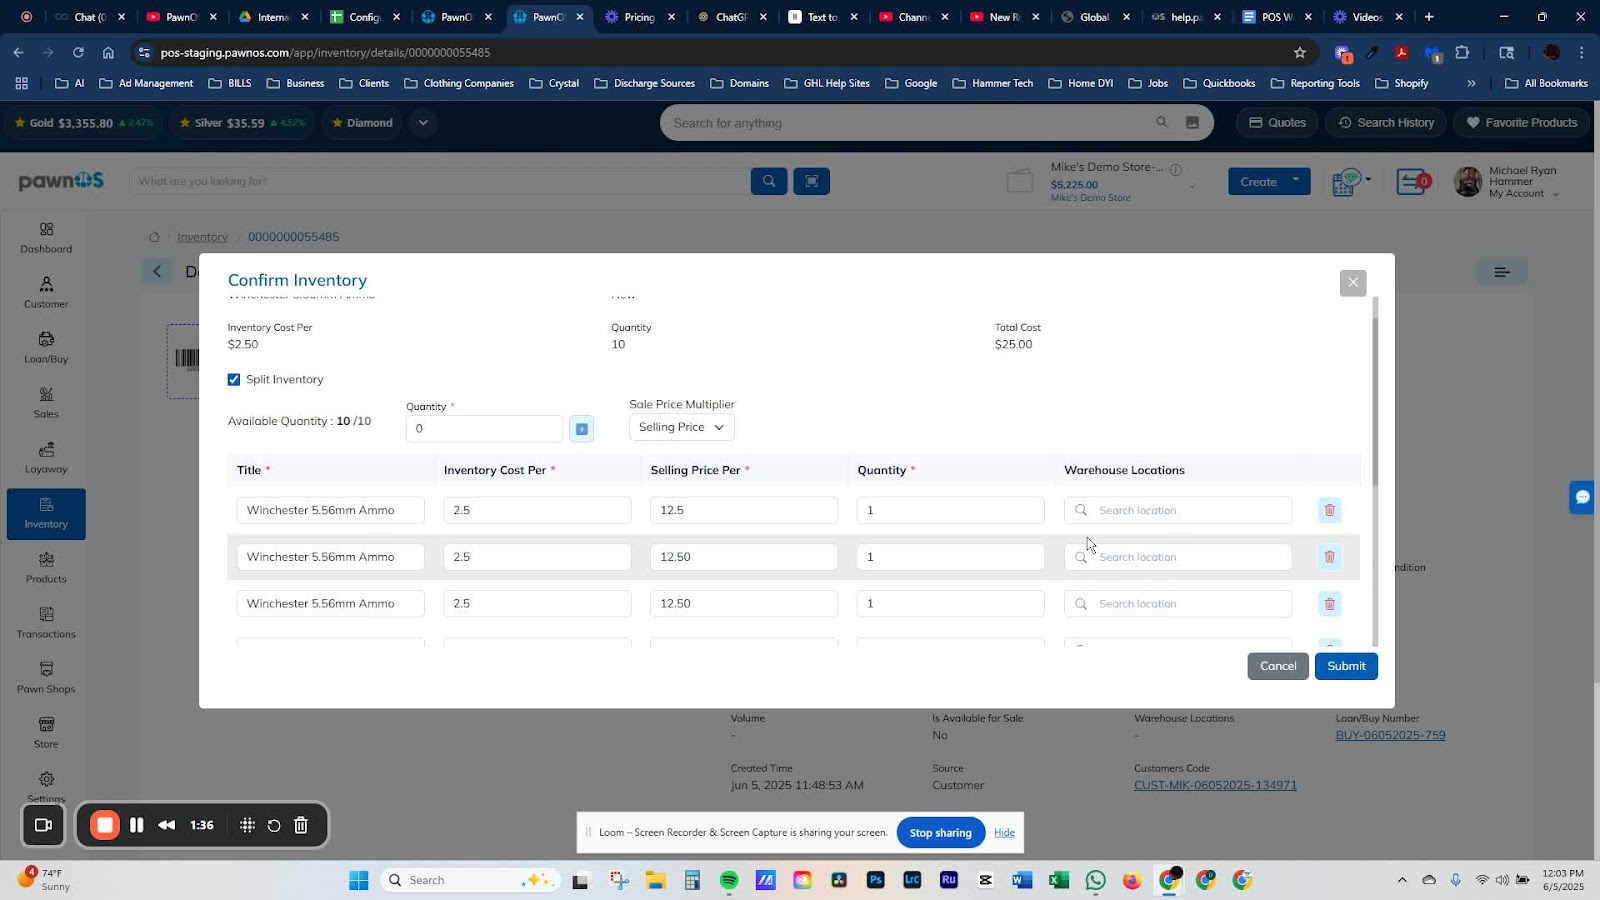Open the cart icon with 0 badge
The height and width of the screenshot is (900, 1600).
coord(1413,182)
